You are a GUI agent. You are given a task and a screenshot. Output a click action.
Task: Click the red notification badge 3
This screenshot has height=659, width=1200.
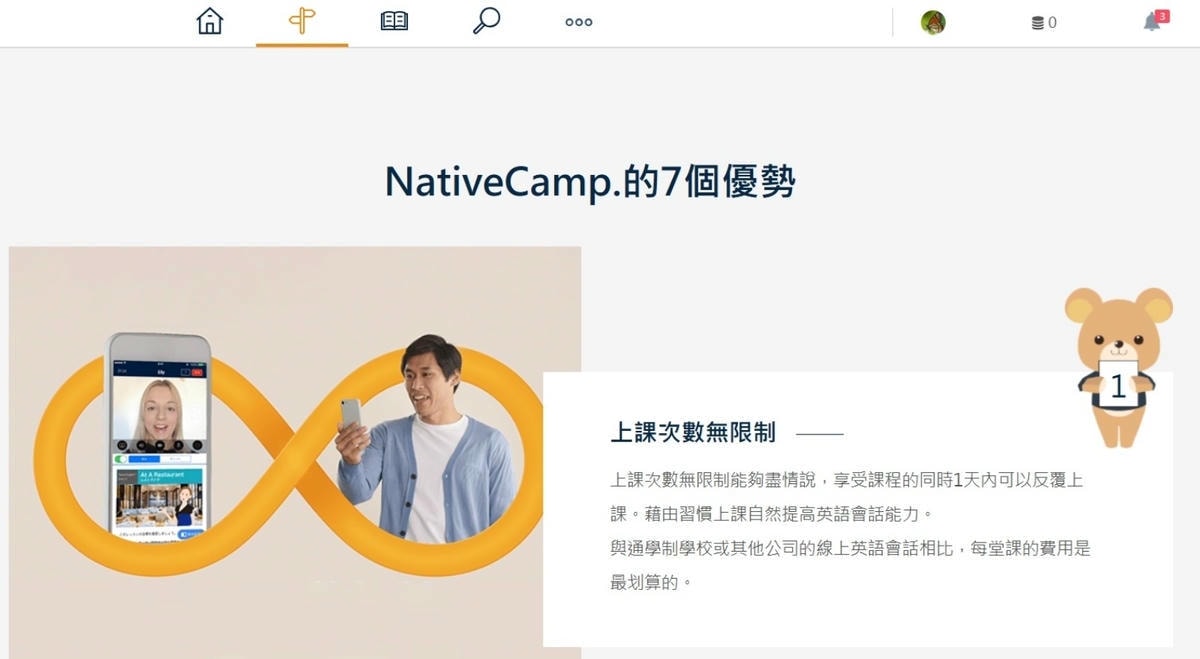(1162, 16)
